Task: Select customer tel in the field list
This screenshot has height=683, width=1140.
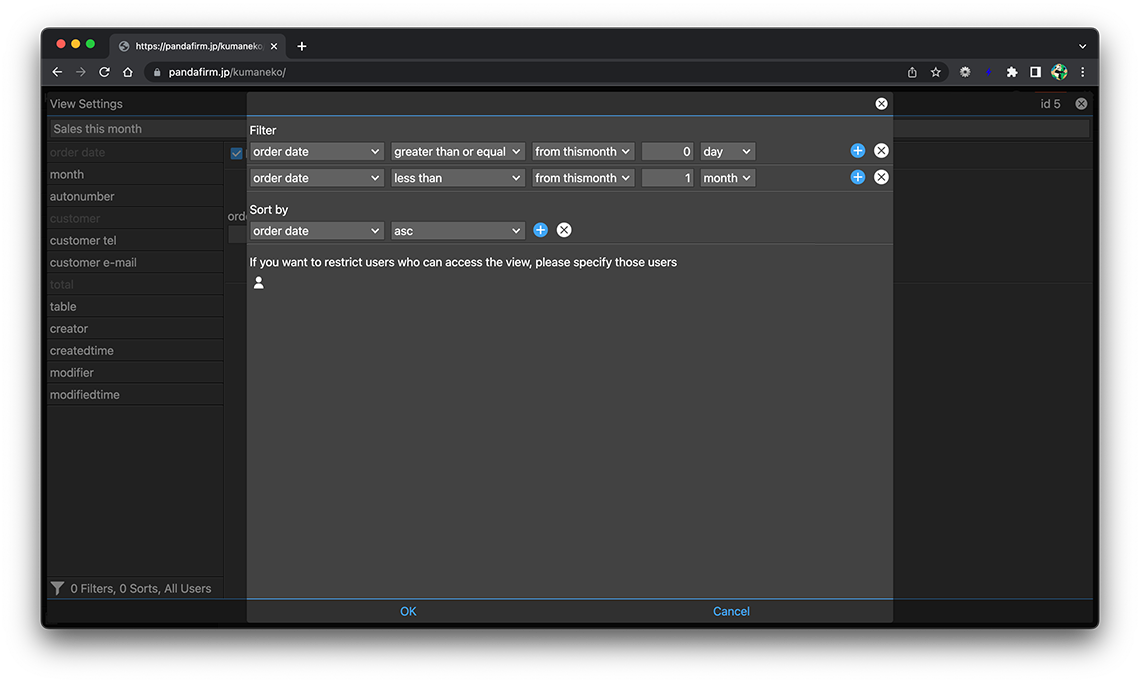Action: 83,241
